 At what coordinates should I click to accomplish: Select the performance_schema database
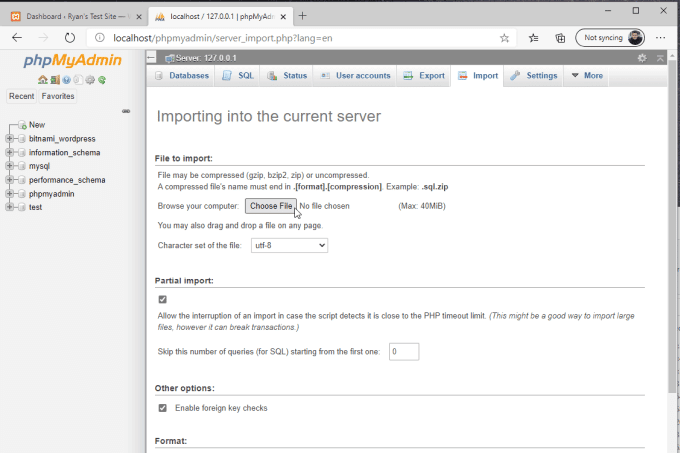(x=67, y=180)
